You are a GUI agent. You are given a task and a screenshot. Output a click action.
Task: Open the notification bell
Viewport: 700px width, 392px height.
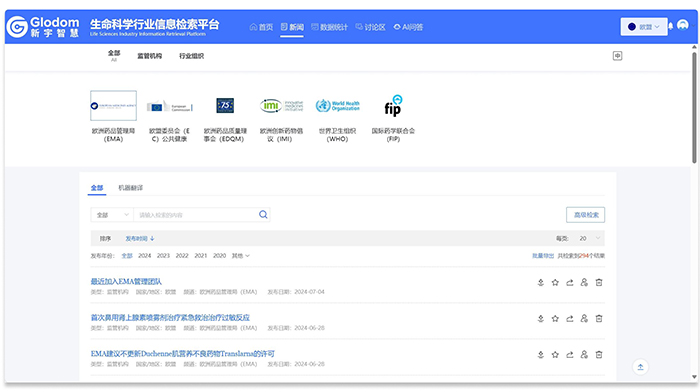(x=670, y=26)
